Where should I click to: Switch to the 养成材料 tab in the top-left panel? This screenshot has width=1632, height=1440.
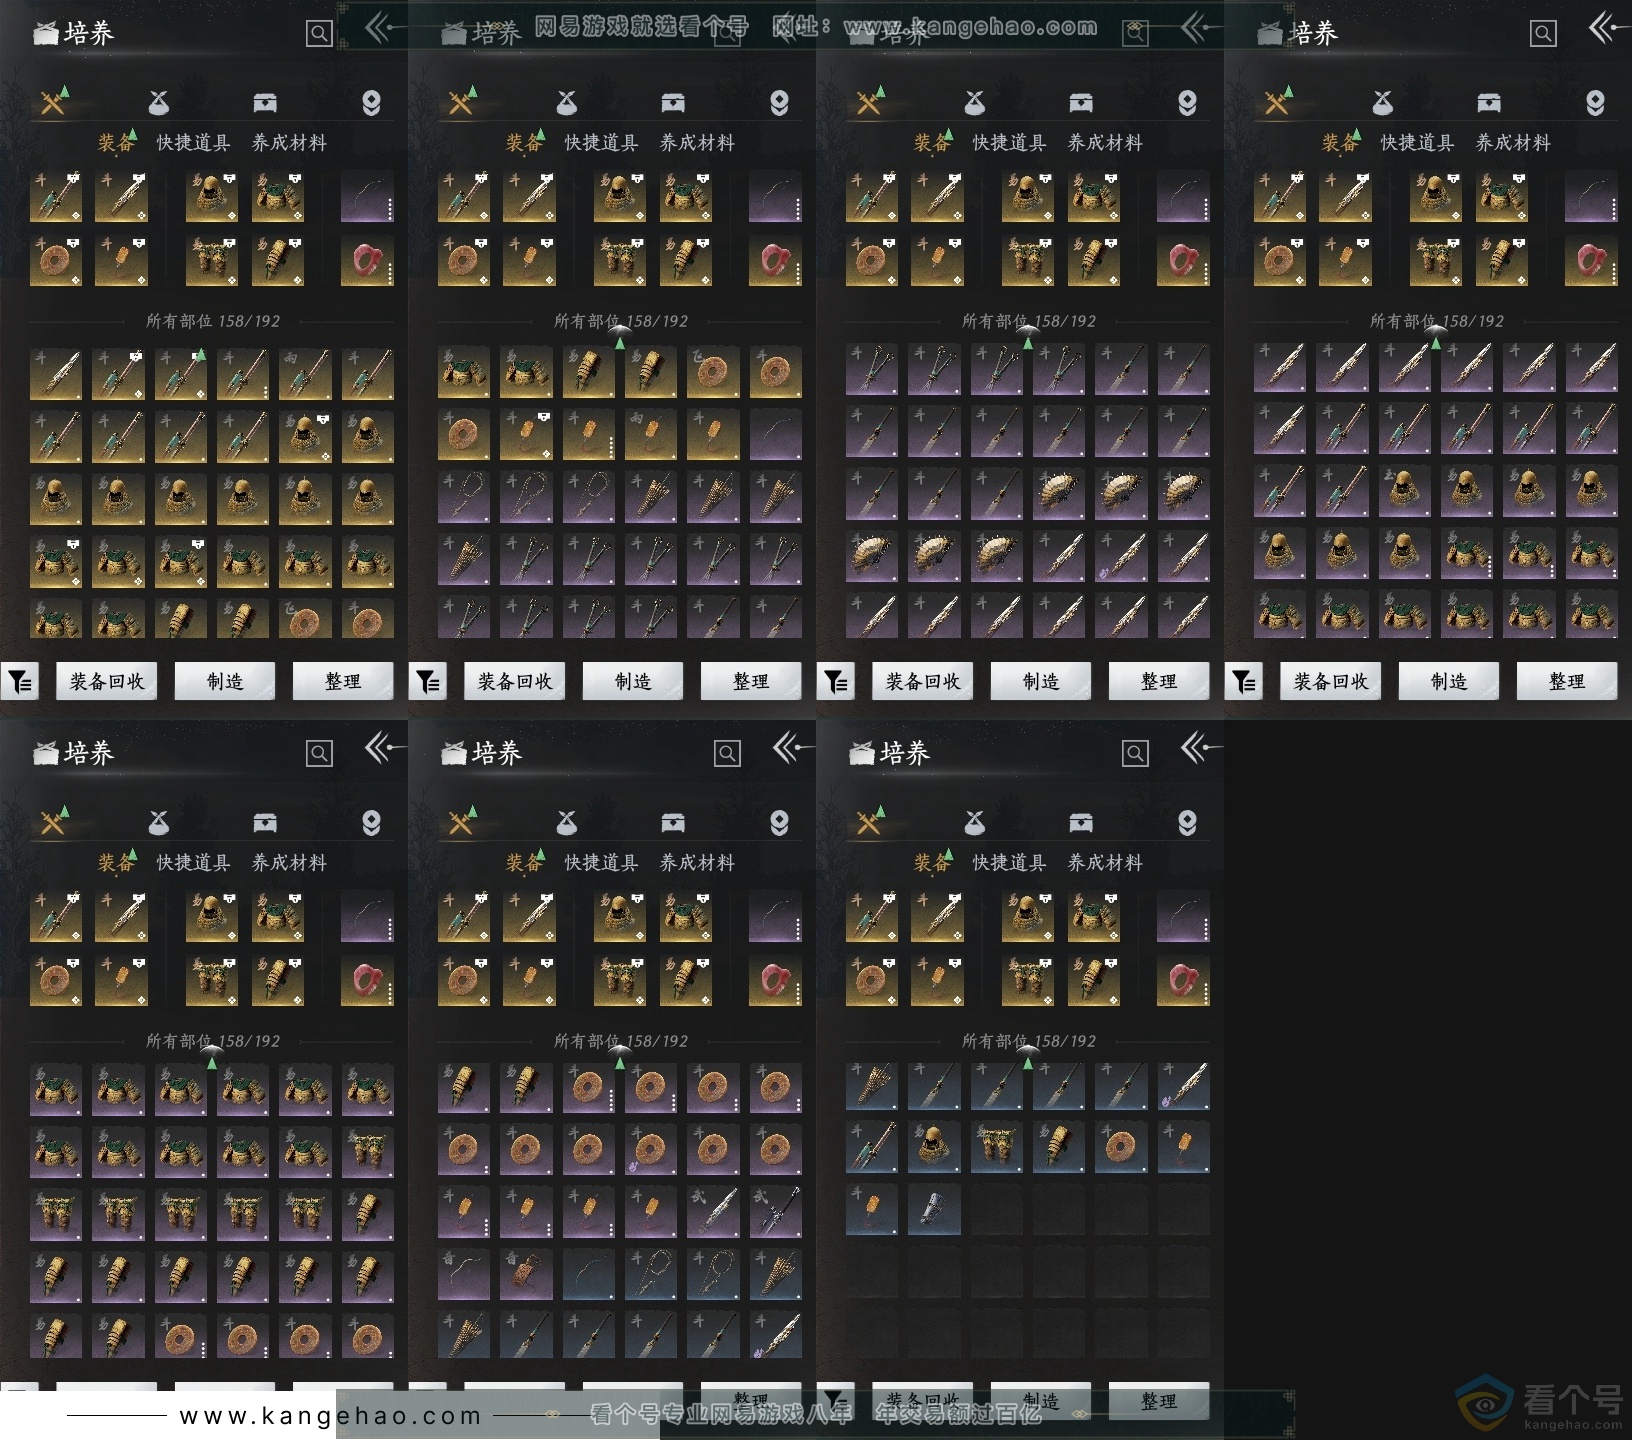(289, 143)
